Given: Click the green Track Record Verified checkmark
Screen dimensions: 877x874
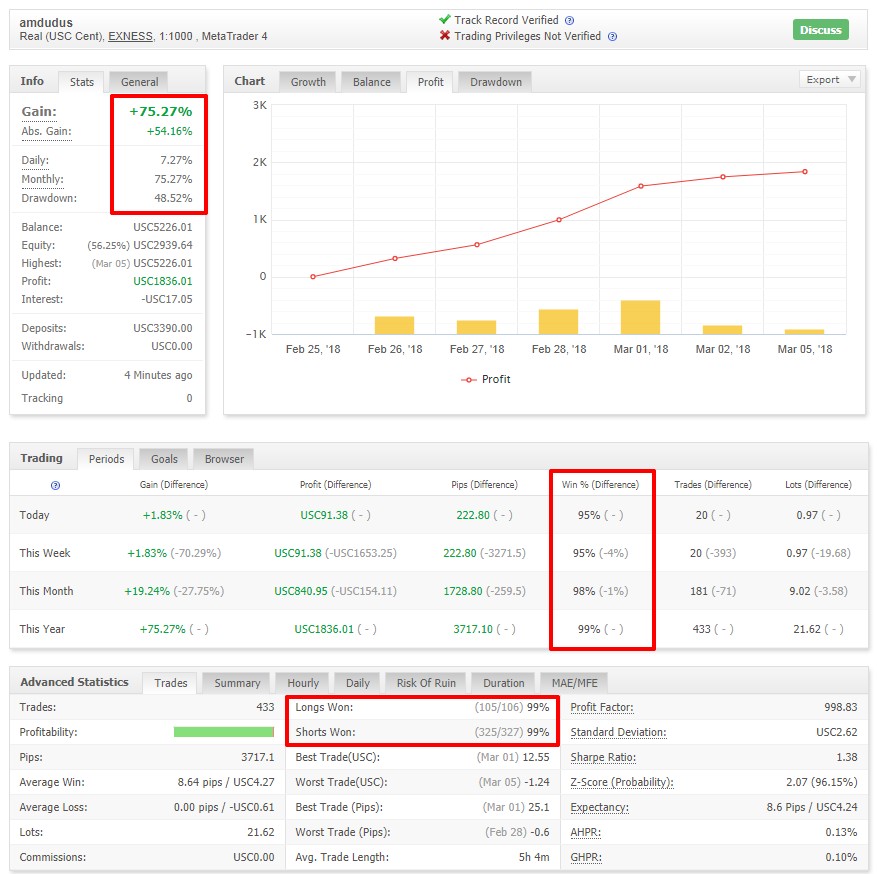Looking at the screenshot, I should pyautogui.click(x=445, y=20).
